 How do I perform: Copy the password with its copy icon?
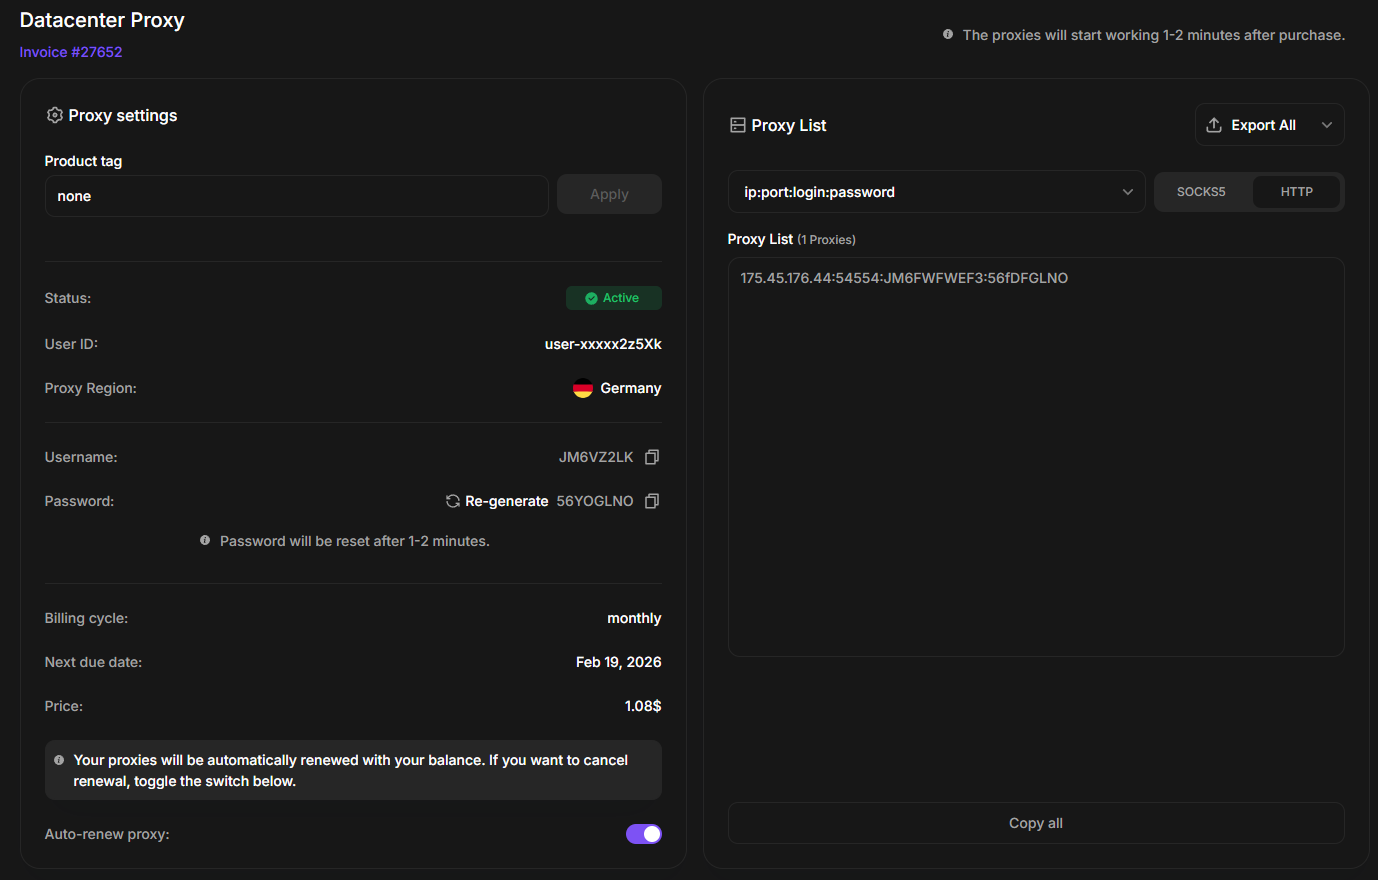(x=652, y=501)
